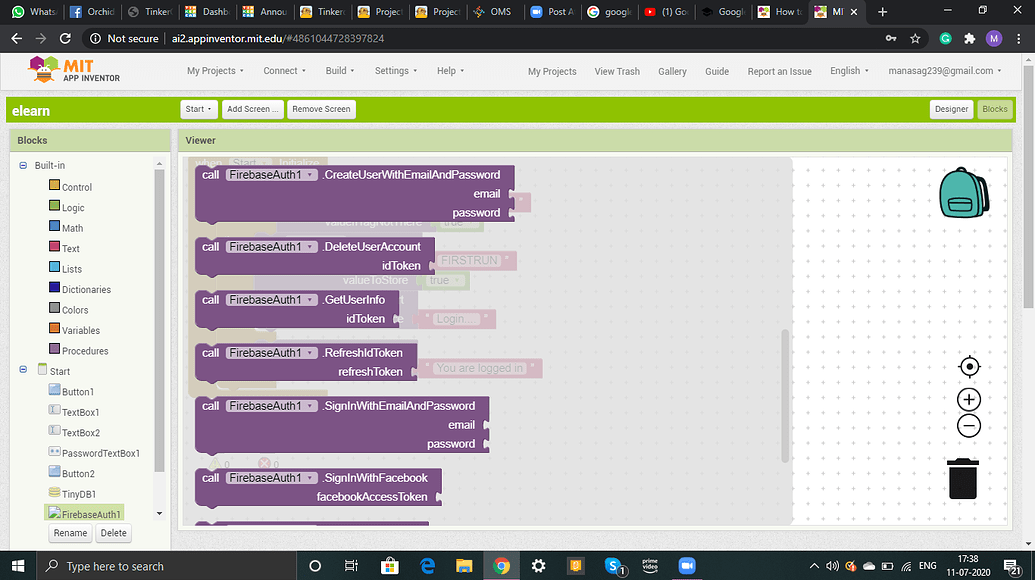Zoom in with the plus icon
Viewport: 1035px width, 580px height.
968,400
